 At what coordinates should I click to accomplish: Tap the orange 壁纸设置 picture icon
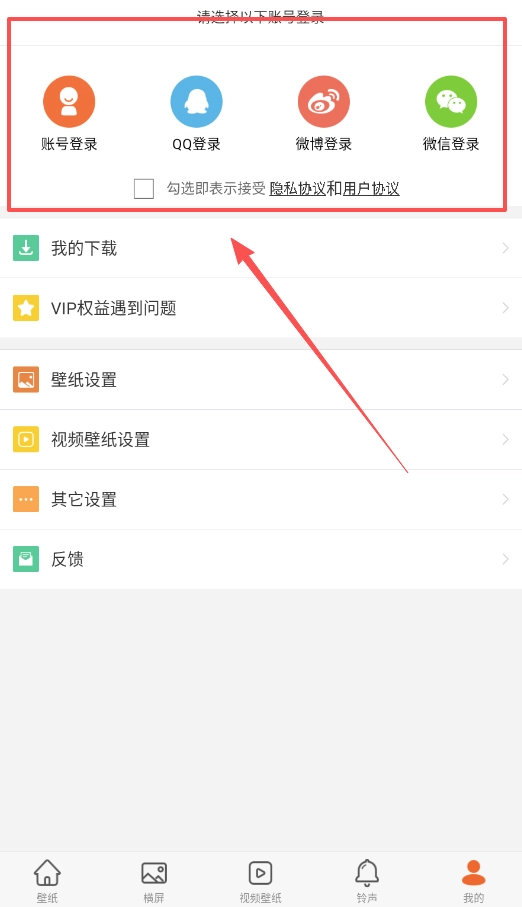(x=26, y=379)
